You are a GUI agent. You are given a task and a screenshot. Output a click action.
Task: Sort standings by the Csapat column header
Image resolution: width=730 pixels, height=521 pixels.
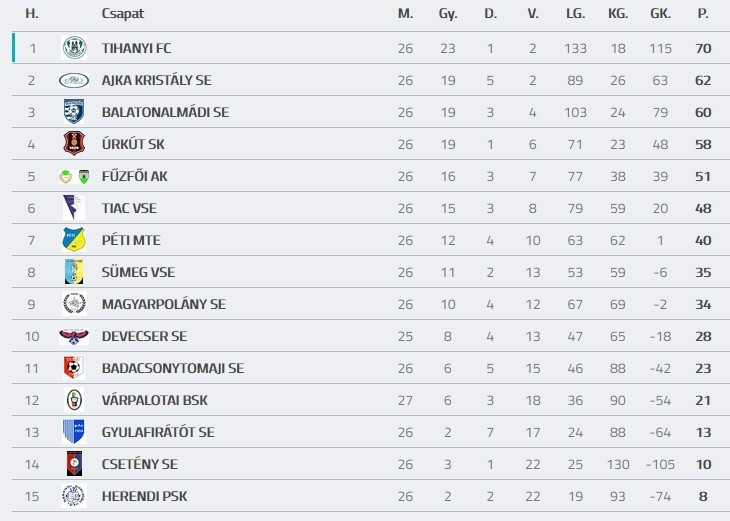tap(121, 14)
